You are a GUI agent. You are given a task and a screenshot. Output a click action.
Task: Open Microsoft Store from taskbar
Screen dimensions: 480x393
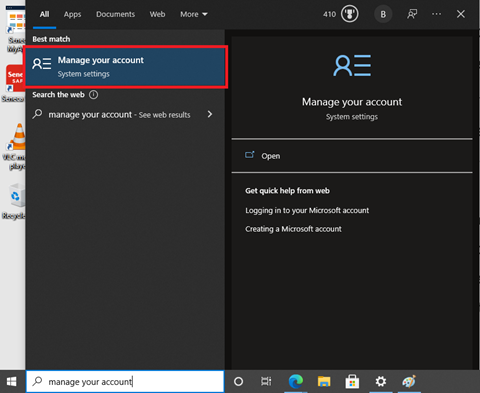(352, 381)
